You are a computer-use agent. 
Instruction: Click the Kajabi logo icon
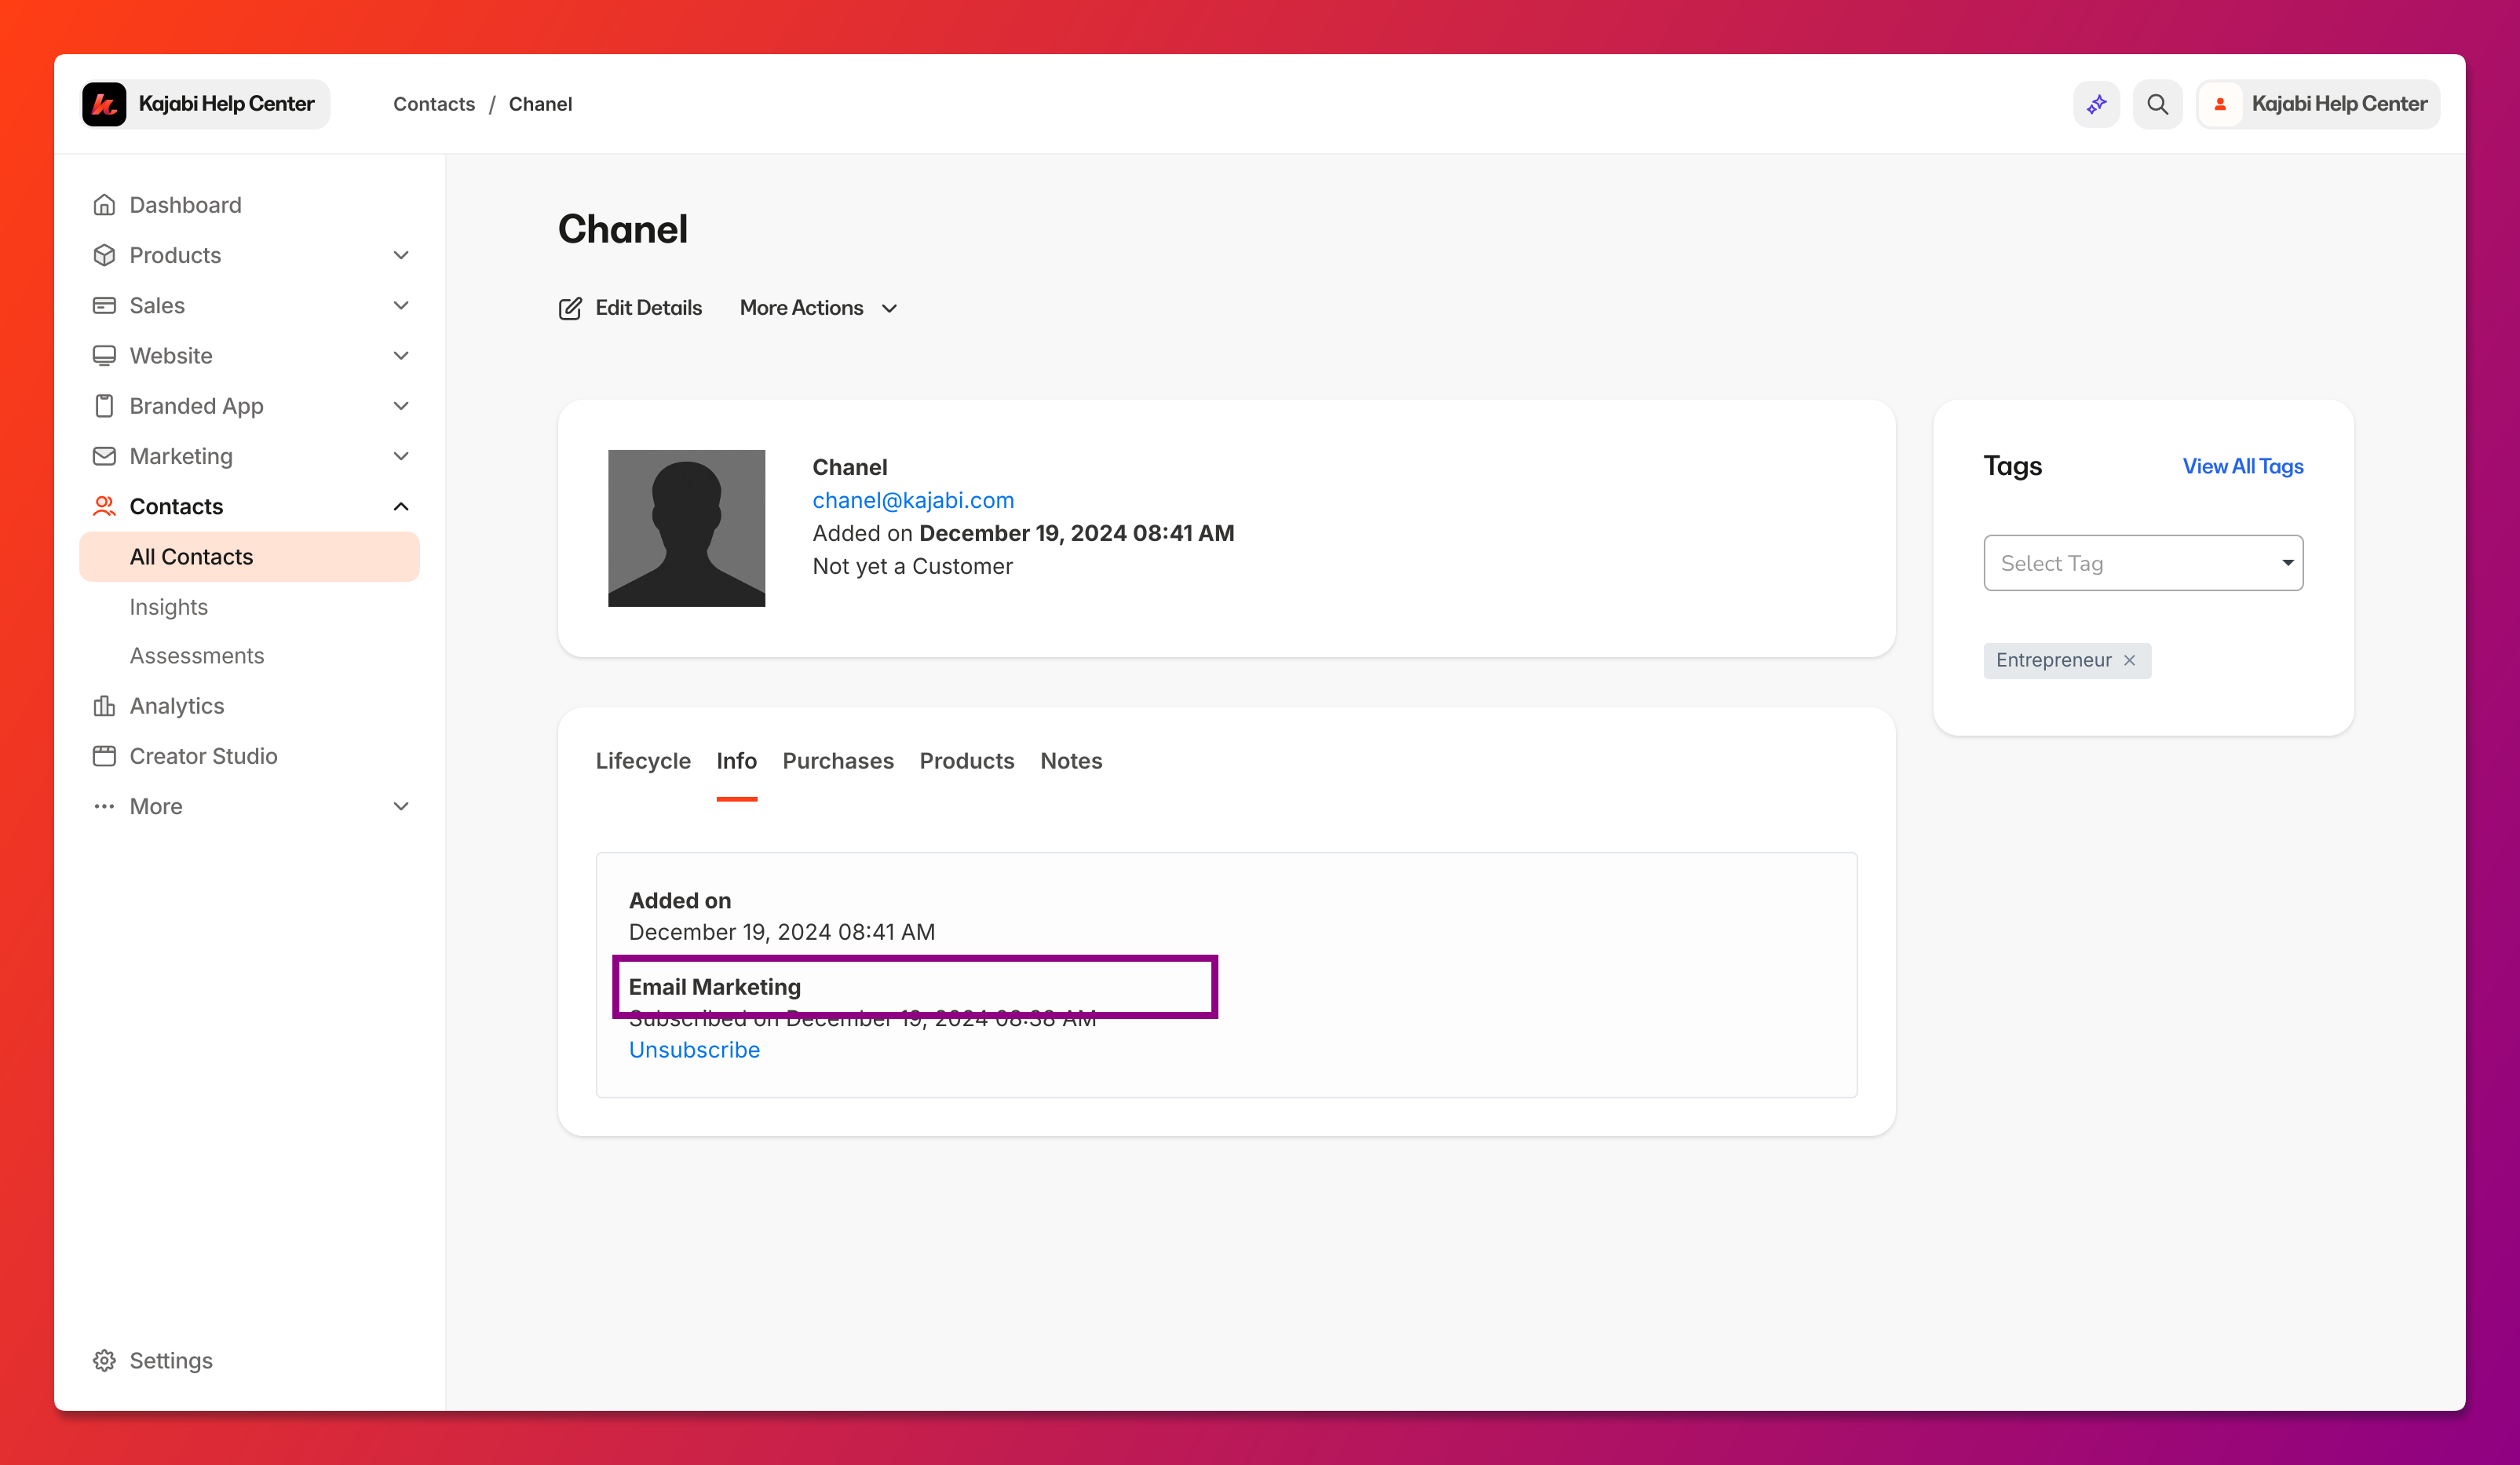104,104
